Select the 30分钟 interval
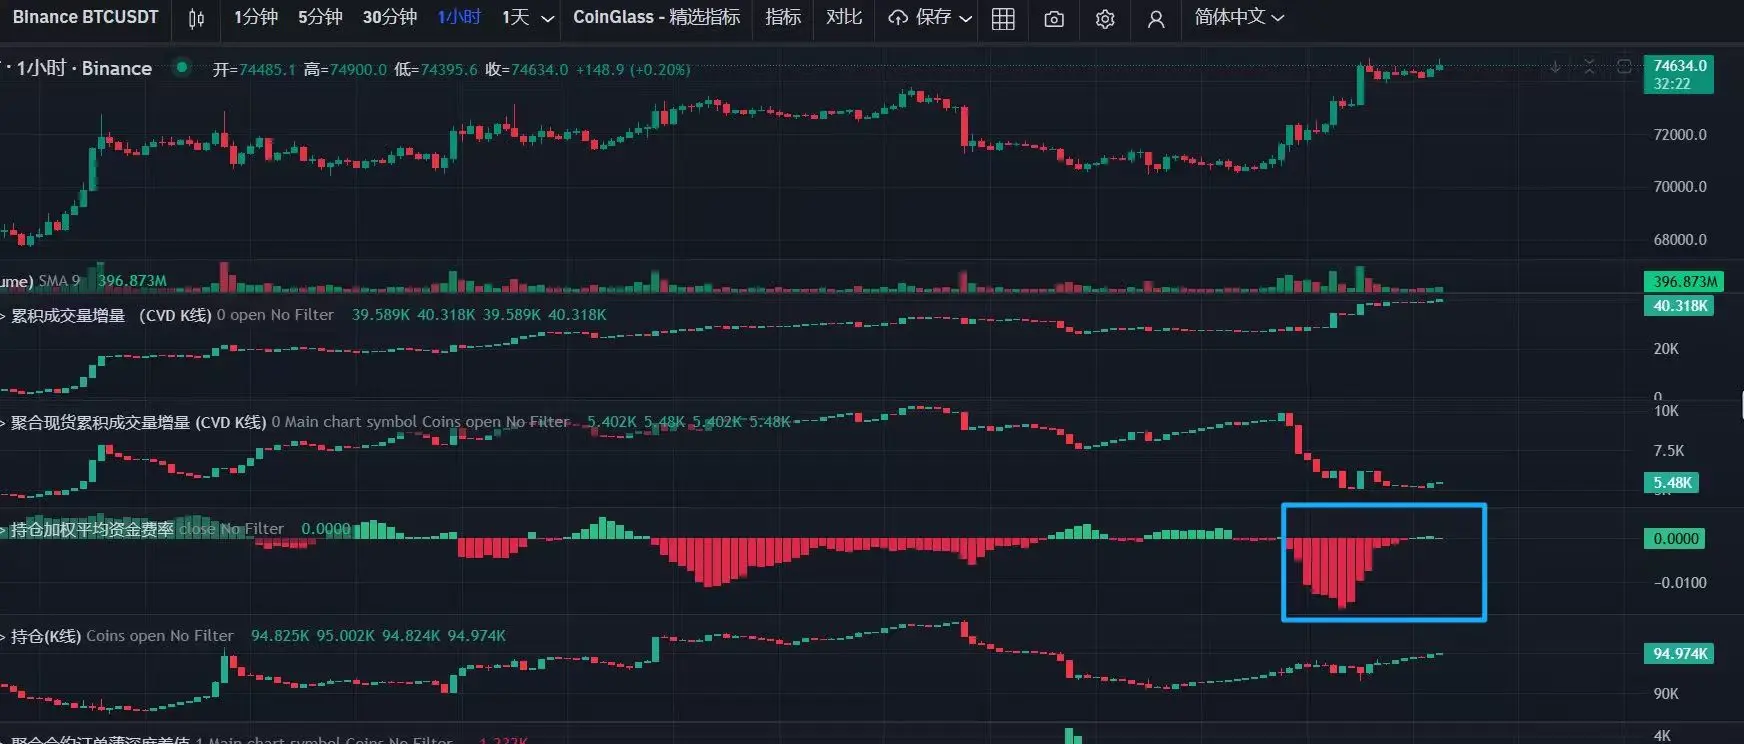Image resolution: width=1744 pixels, height=744 pixels. click(390, 18)
